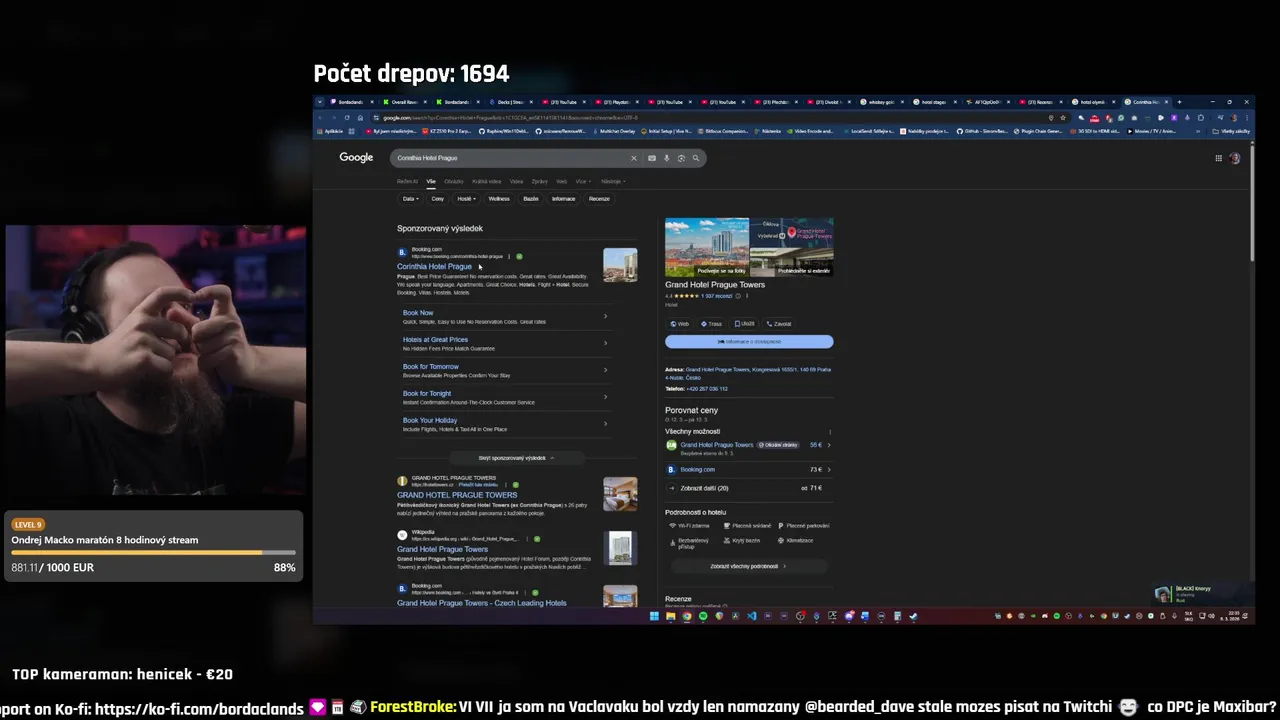Open the Corinthia Hotel Prague sponsored link

(434, 267)
